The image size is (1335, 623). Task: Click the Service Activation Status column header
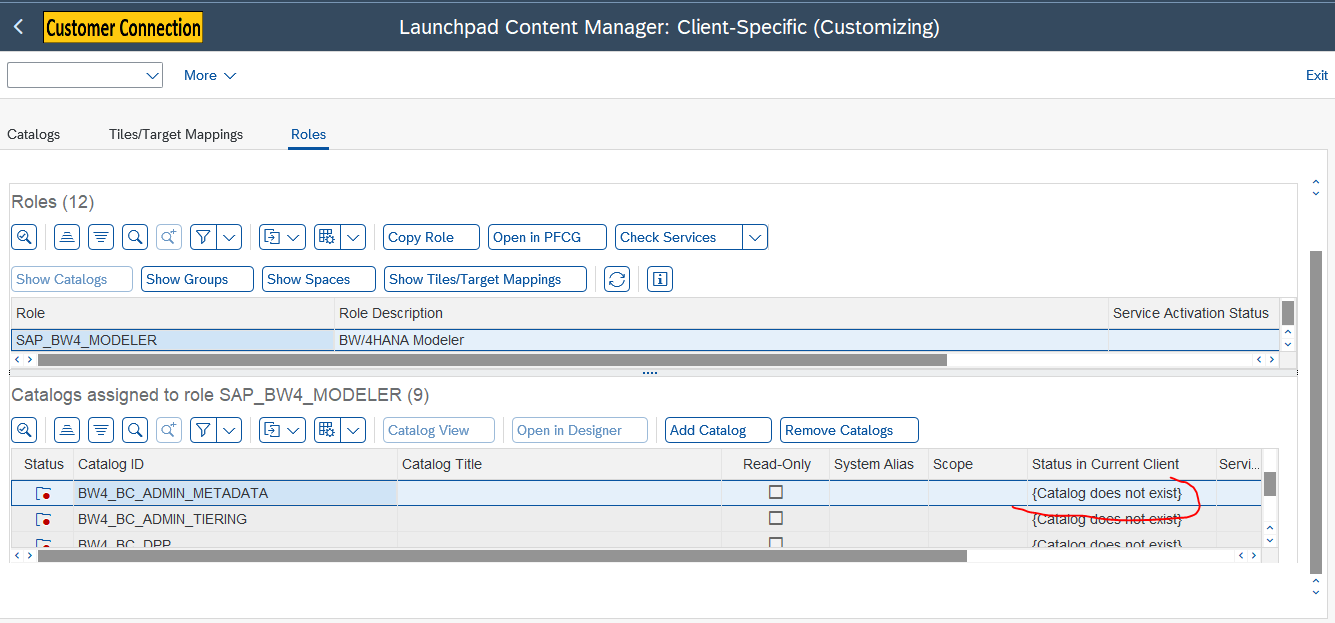(x=1193, y=313)
